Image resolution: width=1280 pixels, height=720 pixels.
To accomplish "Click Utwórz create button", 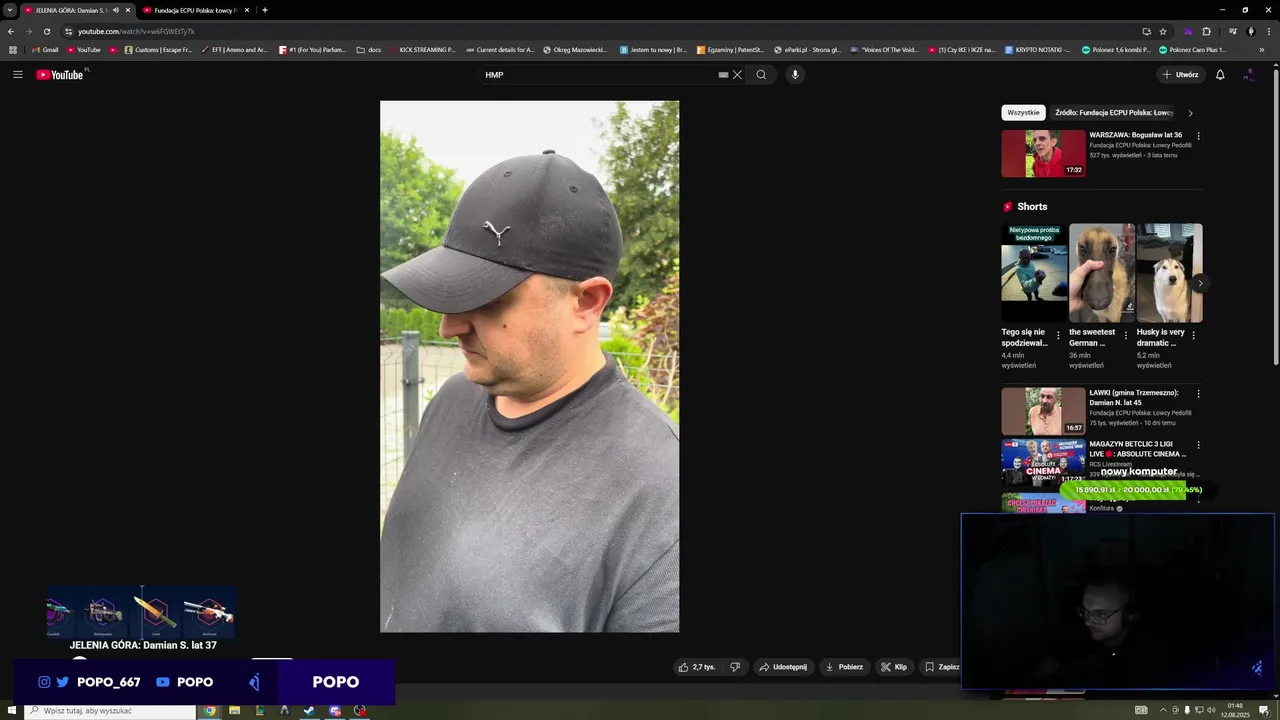I will tap(1180, 75).
